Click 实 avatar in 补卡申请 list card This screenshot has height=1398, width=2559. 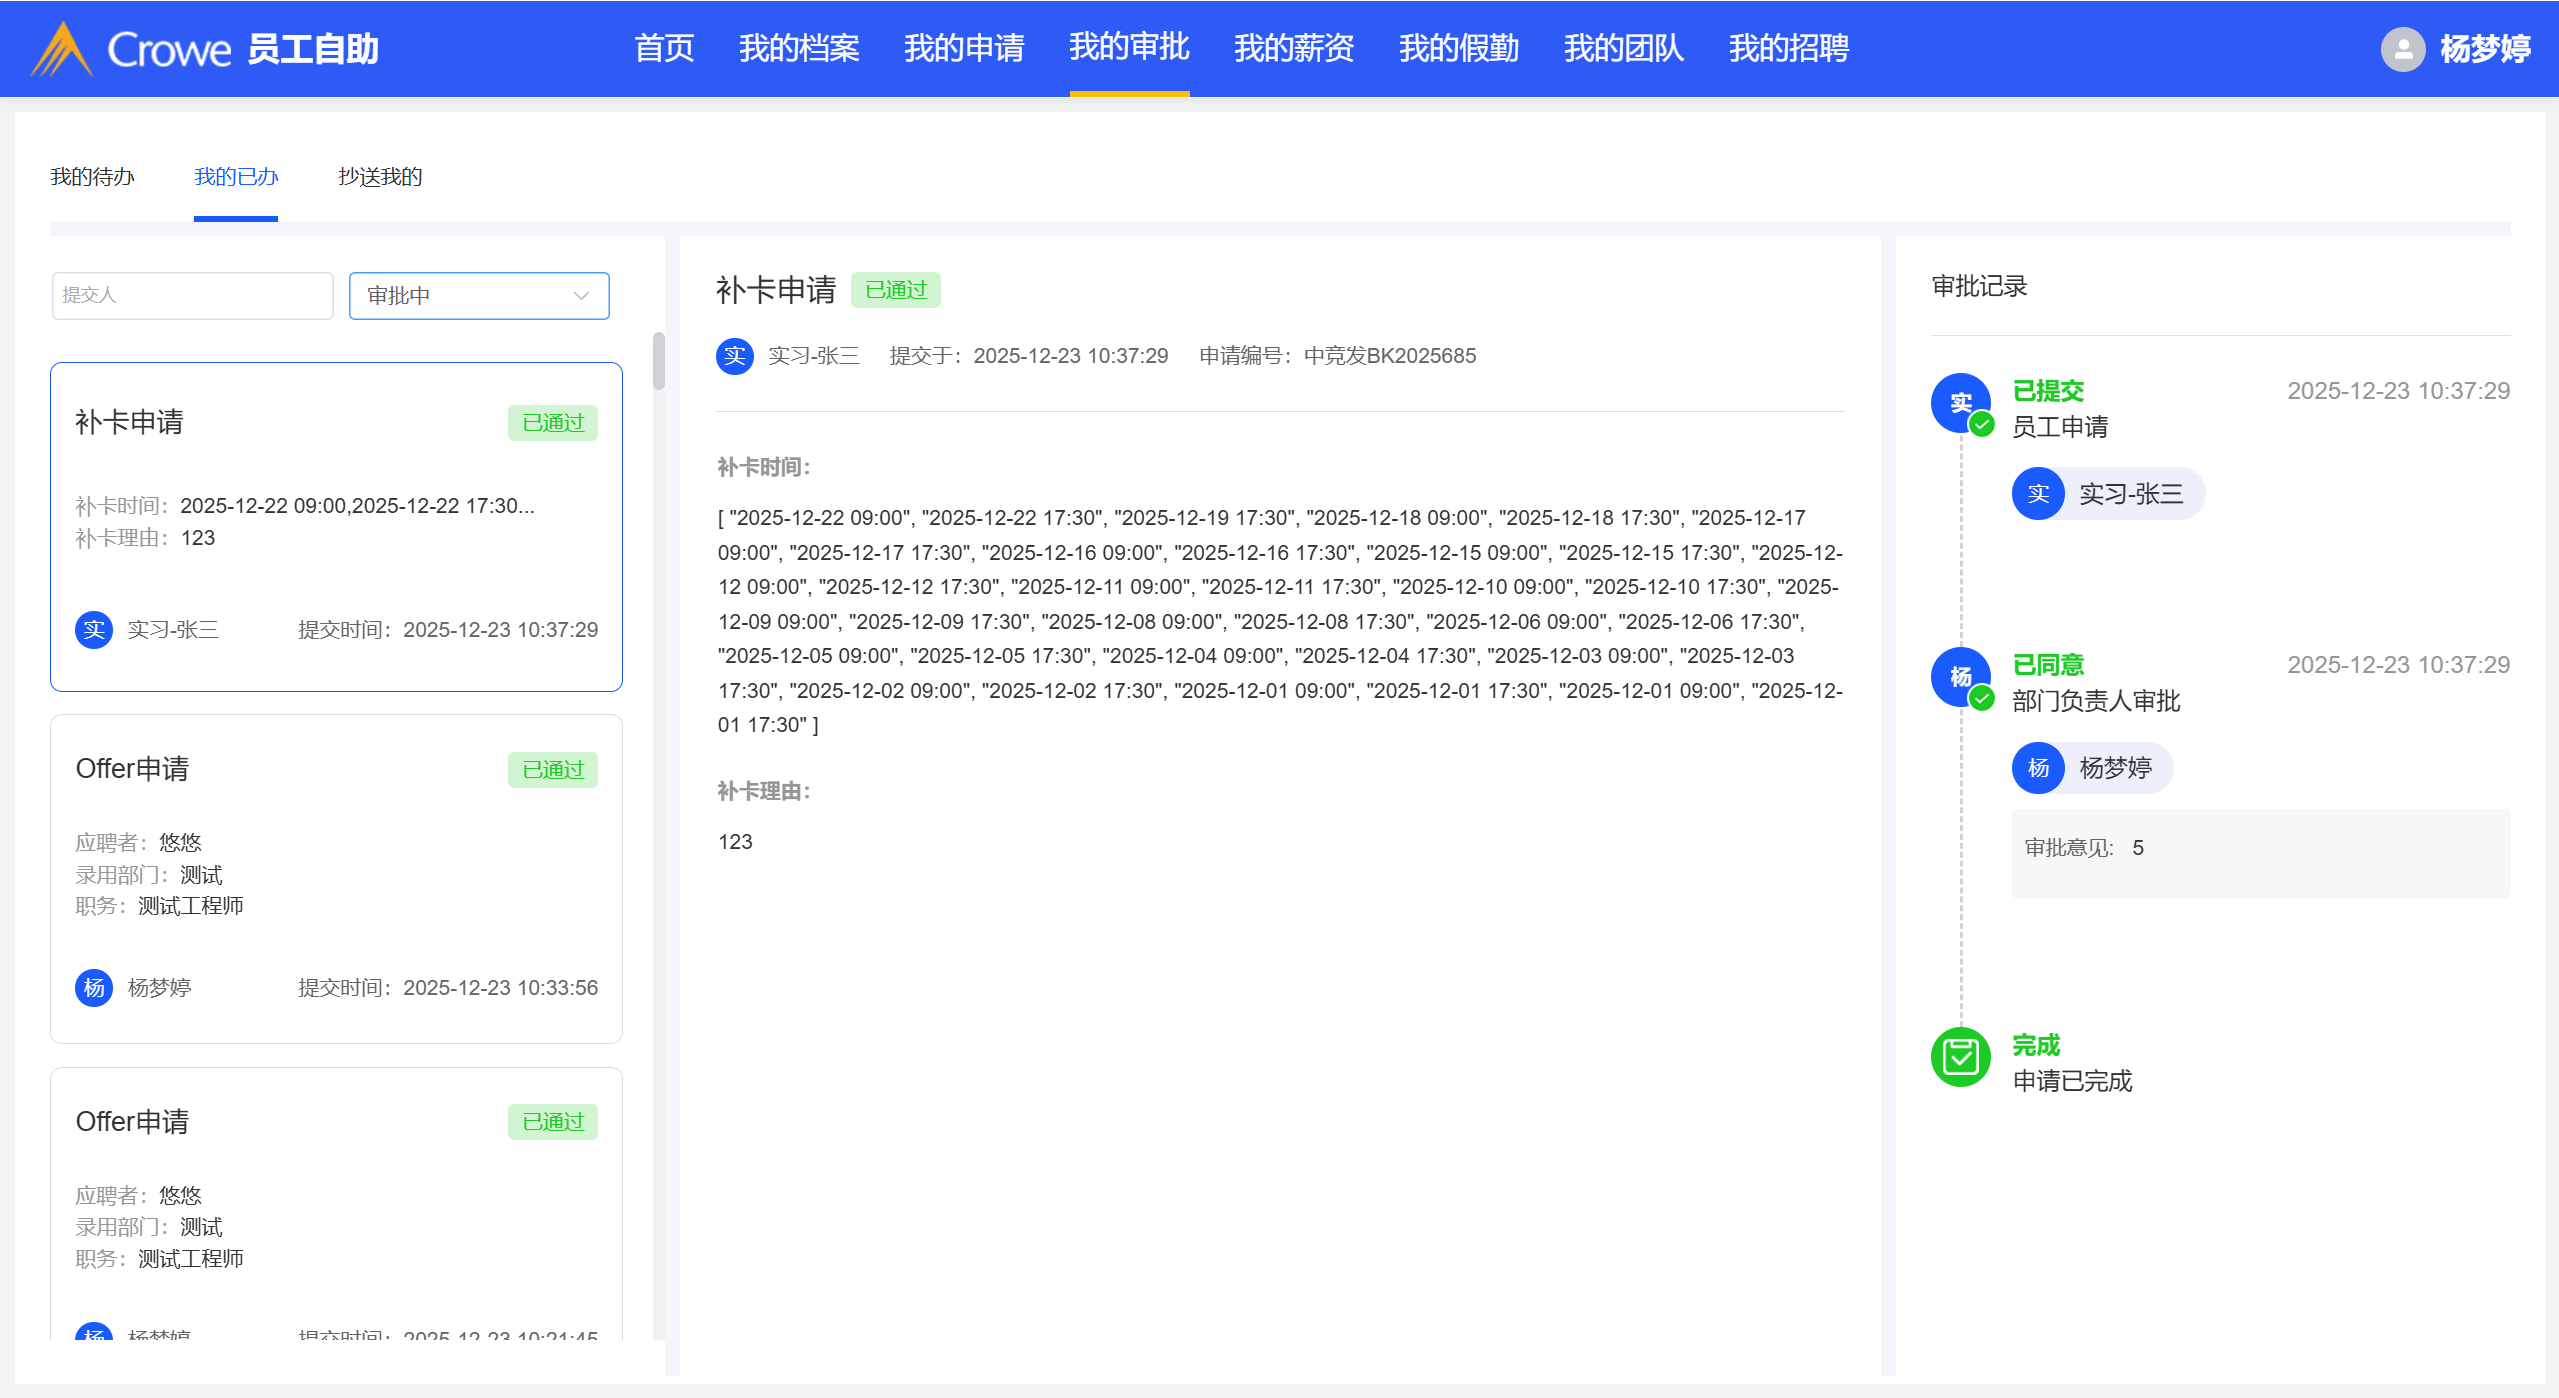pyautogui.click(x=94, y=630)
